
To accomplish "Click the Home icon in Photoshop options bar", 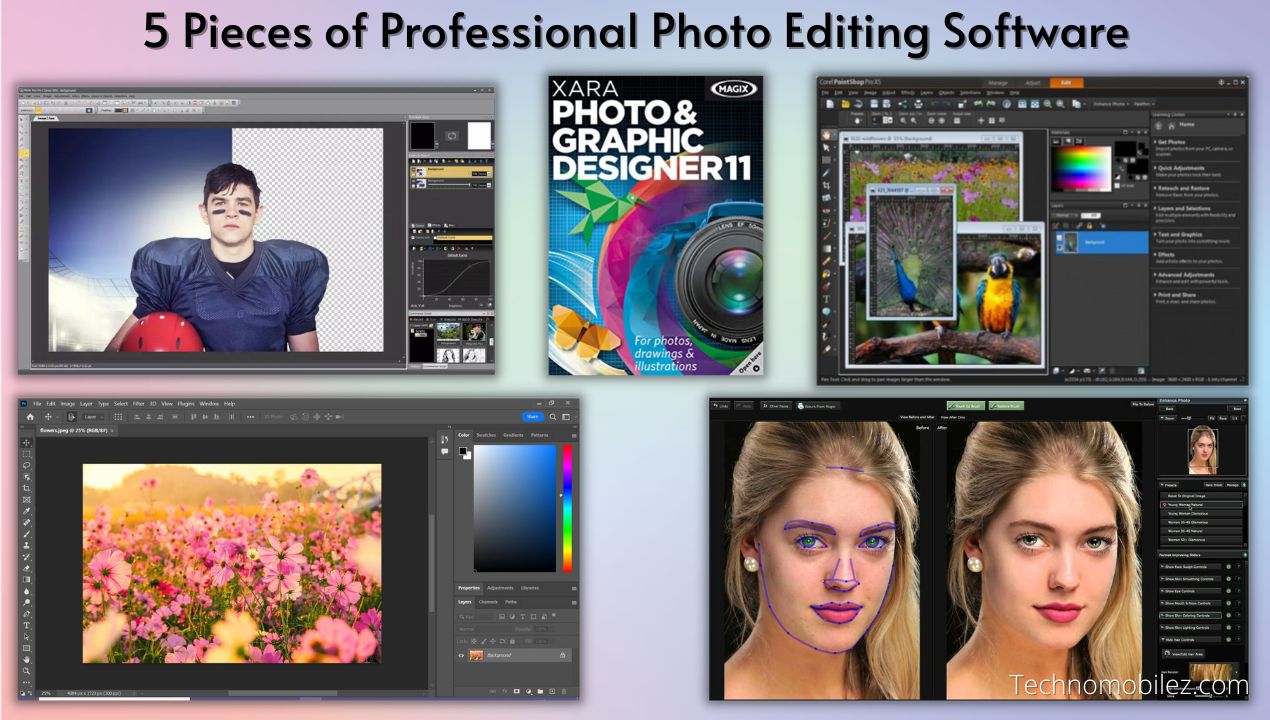I will pyautogui.click(x=30, y=416).
